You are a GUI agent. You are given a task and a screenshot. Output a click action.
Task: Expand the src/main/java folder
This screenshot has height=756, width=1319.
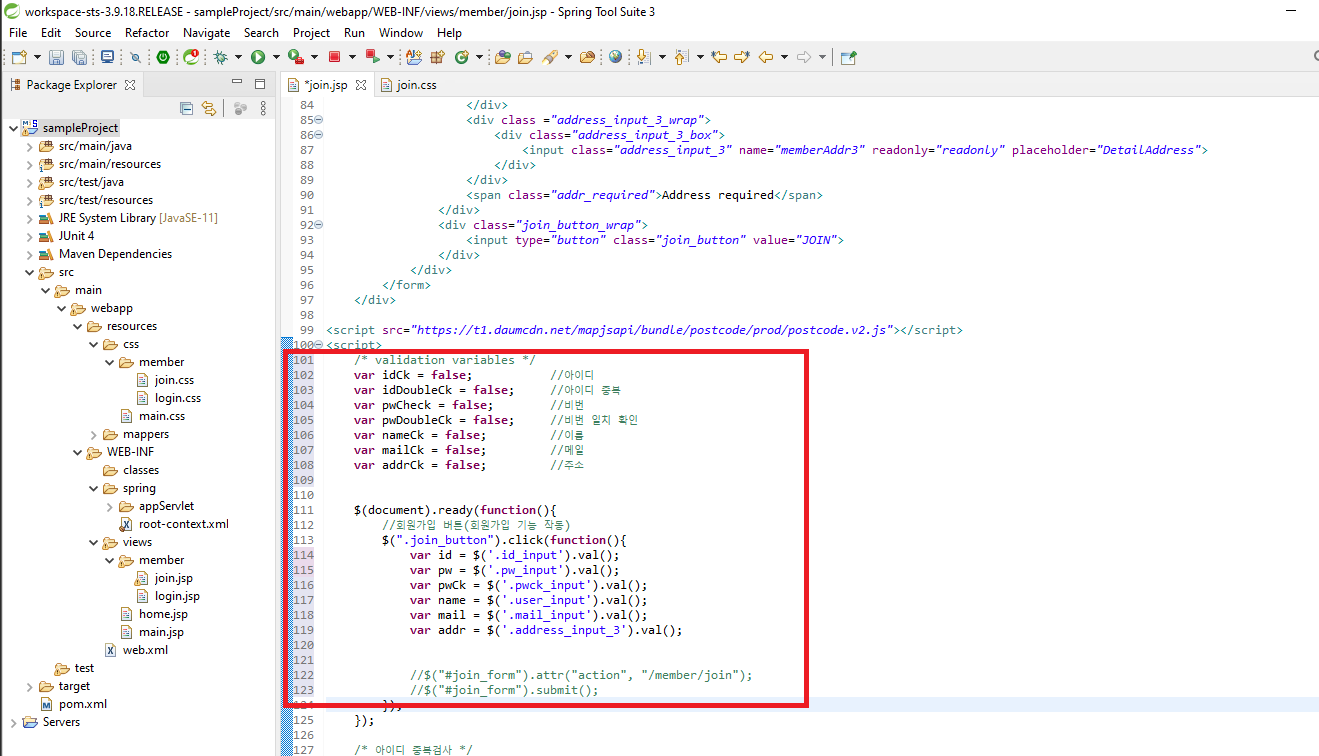(x=29, y=146)
